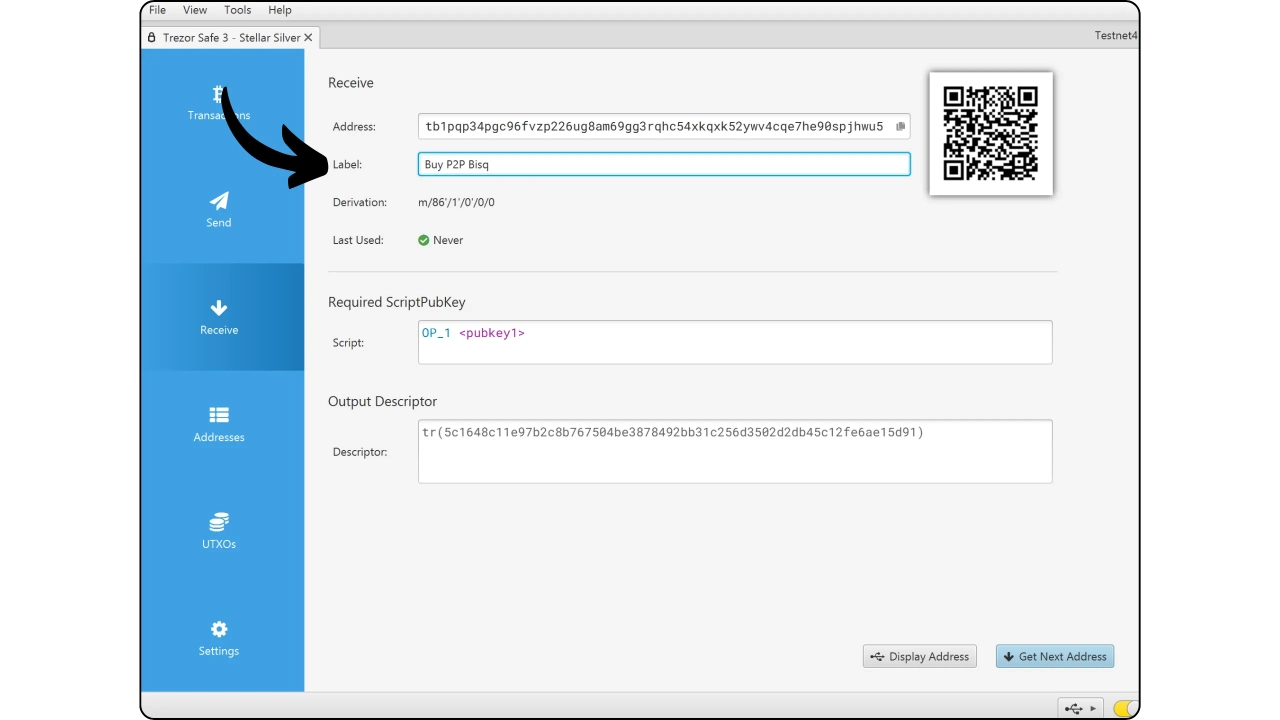Close the Trezor Safe 3 tab
Screen dimensions: 1280x720
[308, 38]
